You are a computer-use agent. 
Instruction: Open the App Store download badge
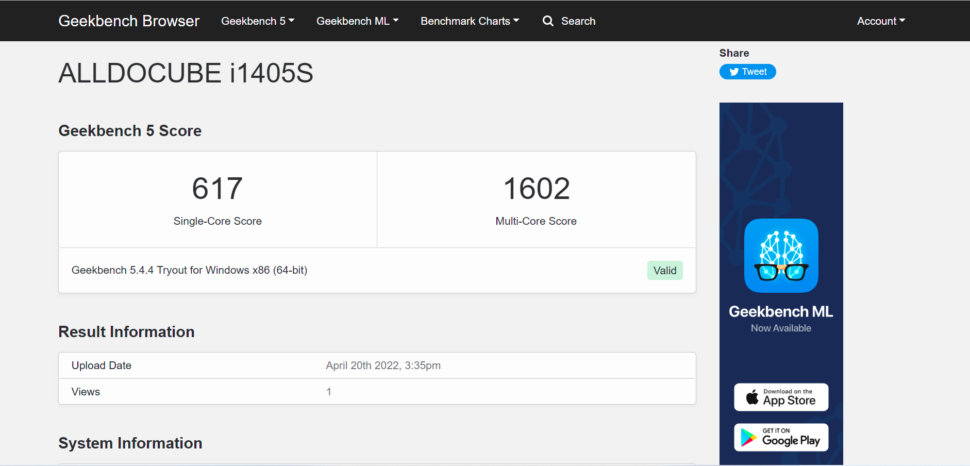point(781,397)
